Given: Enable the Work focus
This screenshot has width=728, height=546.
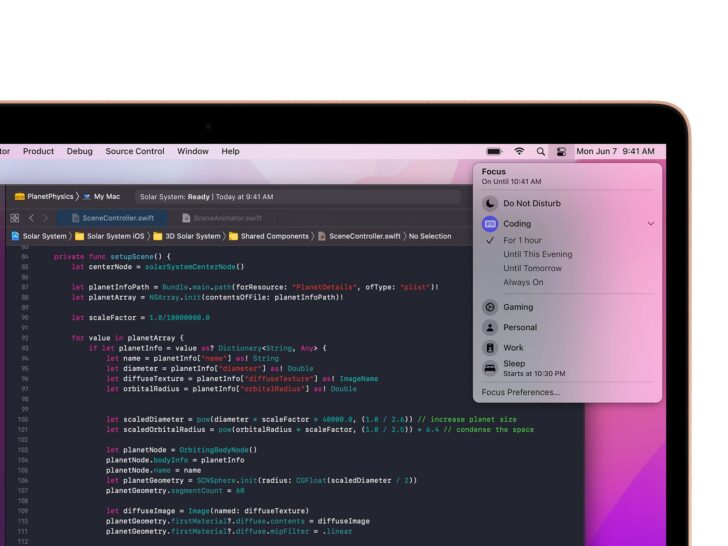Looking at the screenshot, I should coord(567,348).
